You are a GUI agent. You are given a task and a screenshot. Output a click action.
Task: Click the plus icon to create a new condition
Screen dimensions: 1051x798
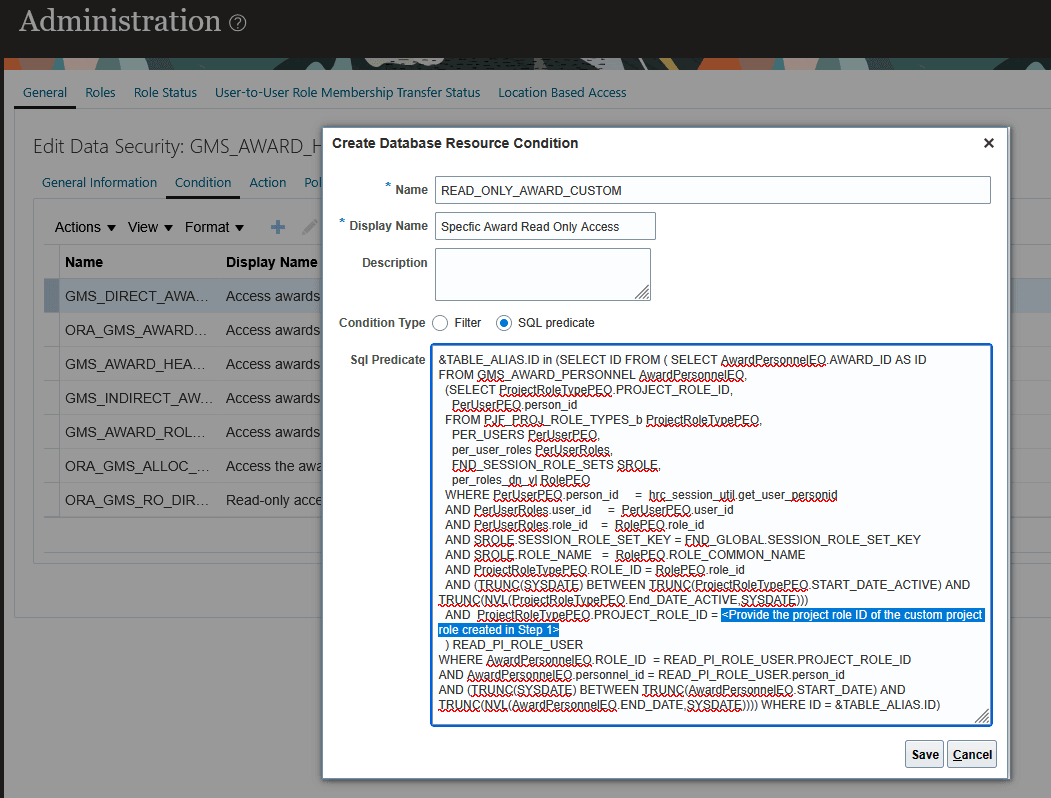278,227
